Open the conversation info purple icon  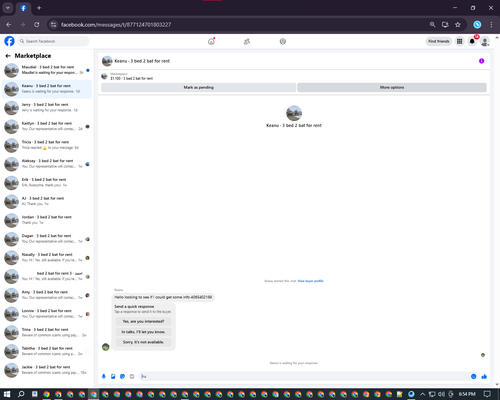point(481,61)
